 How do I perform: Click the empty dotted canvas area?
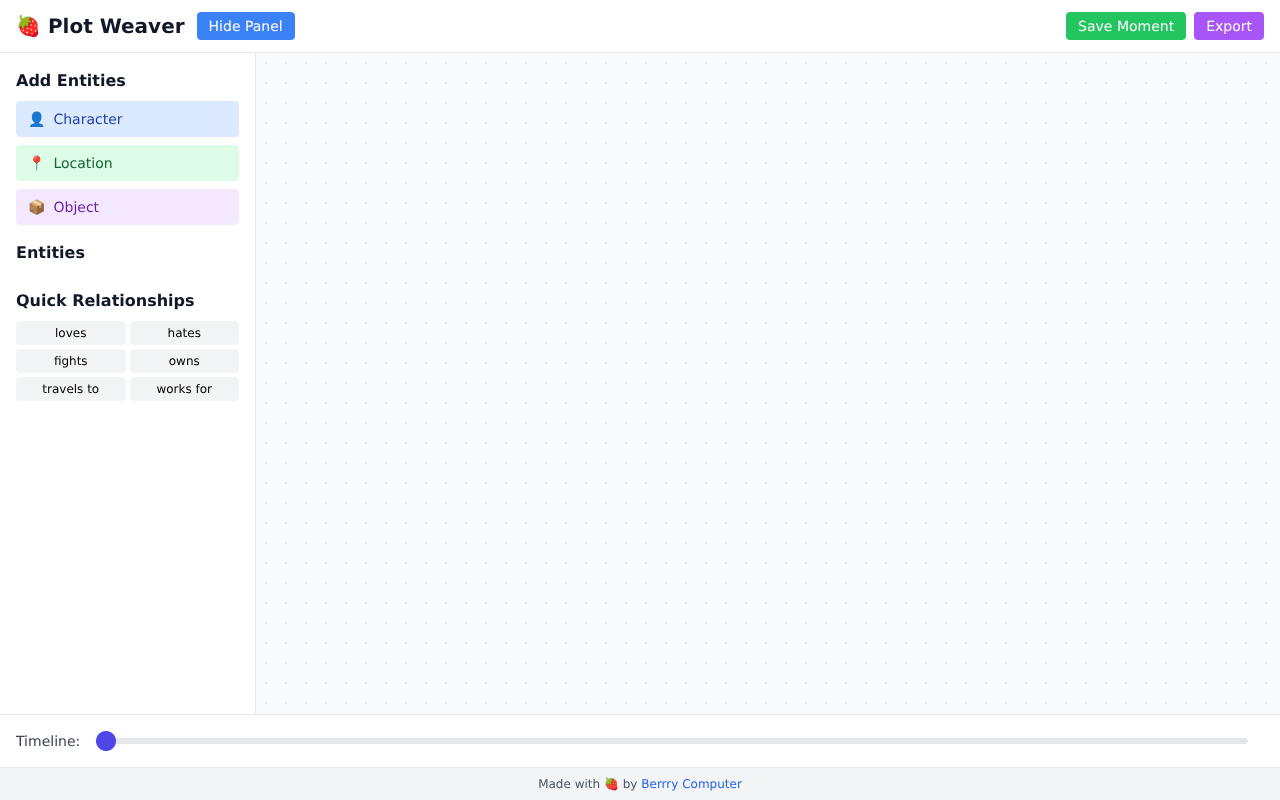tap(767, 383)
